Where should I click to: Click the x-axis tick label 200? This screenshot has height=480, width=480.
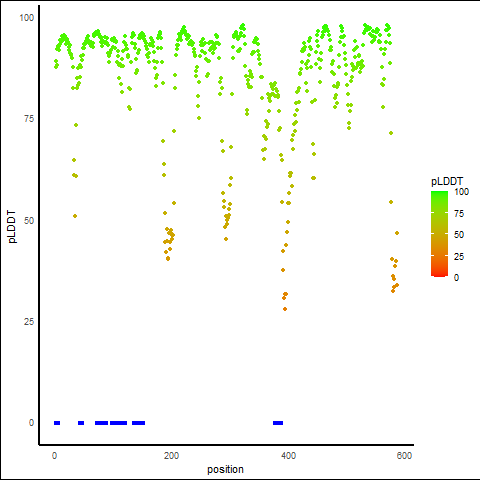[171, 456]
